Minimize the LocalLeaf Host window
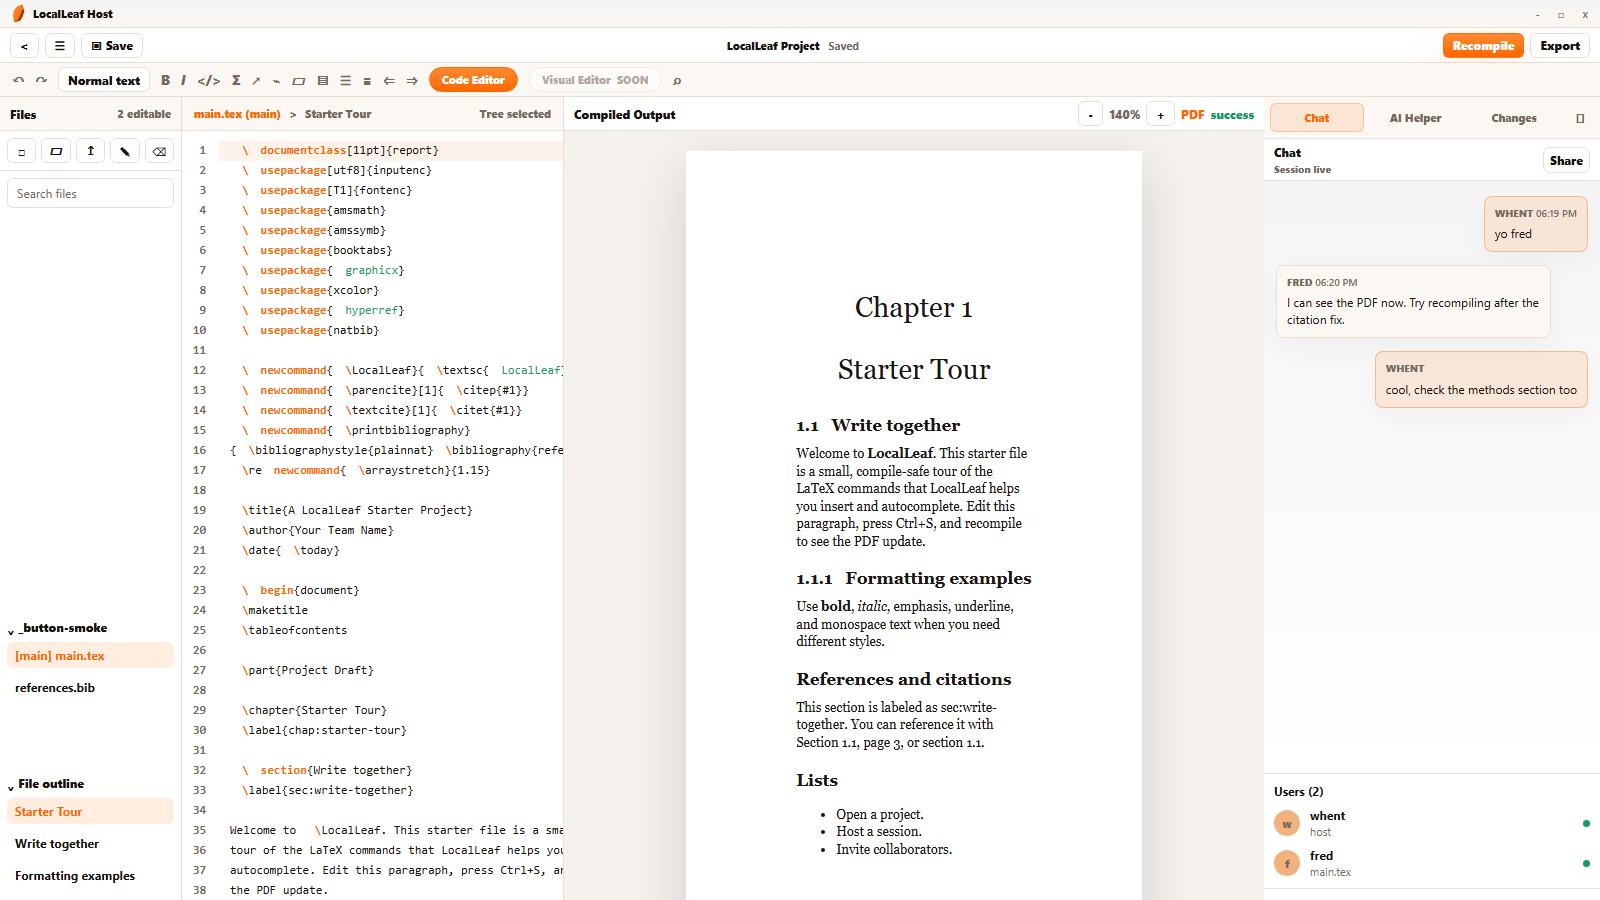The width and height of the screenshot is (1600, 900). [x=1538, y=15]
